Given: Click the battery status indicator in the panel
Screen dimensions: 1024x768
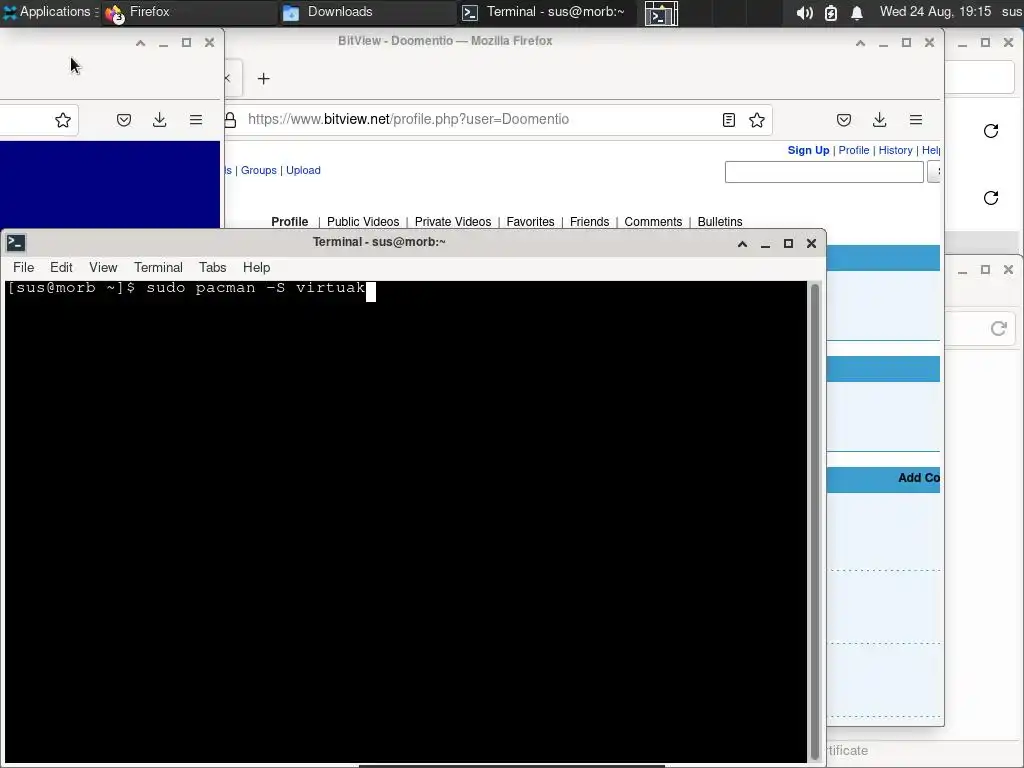Looking at the screenshot, I should 830,12.
